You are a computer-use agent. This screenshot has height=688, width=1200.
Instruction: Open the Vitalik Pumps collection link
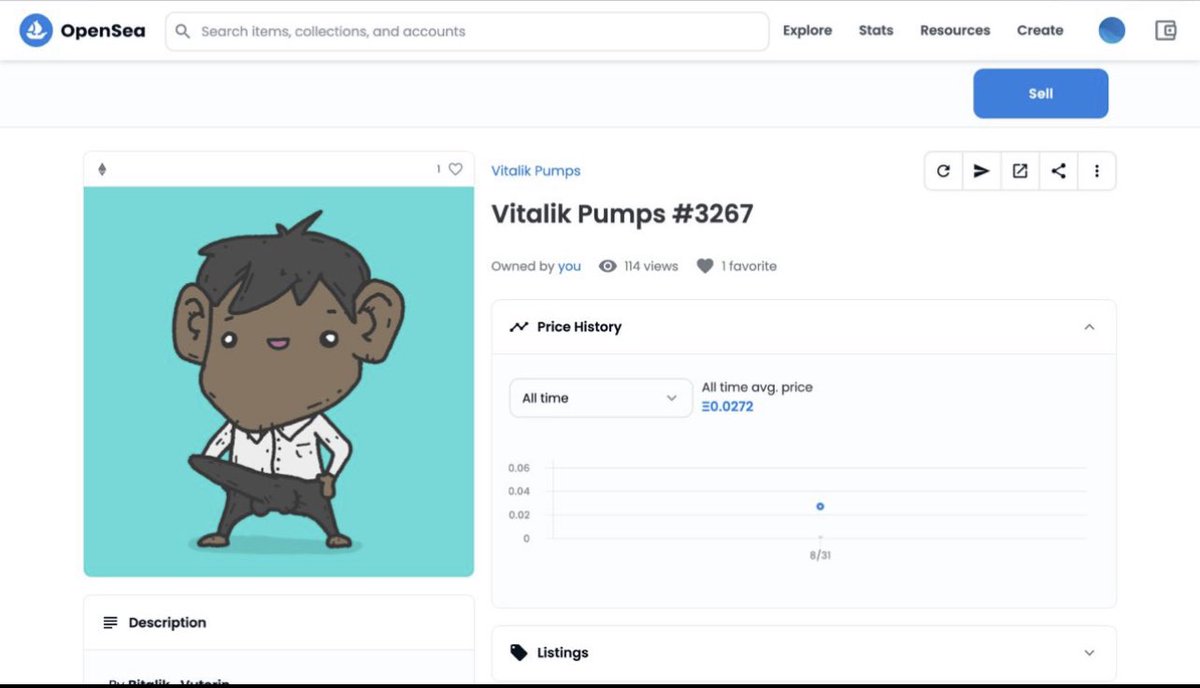(536, 170)
